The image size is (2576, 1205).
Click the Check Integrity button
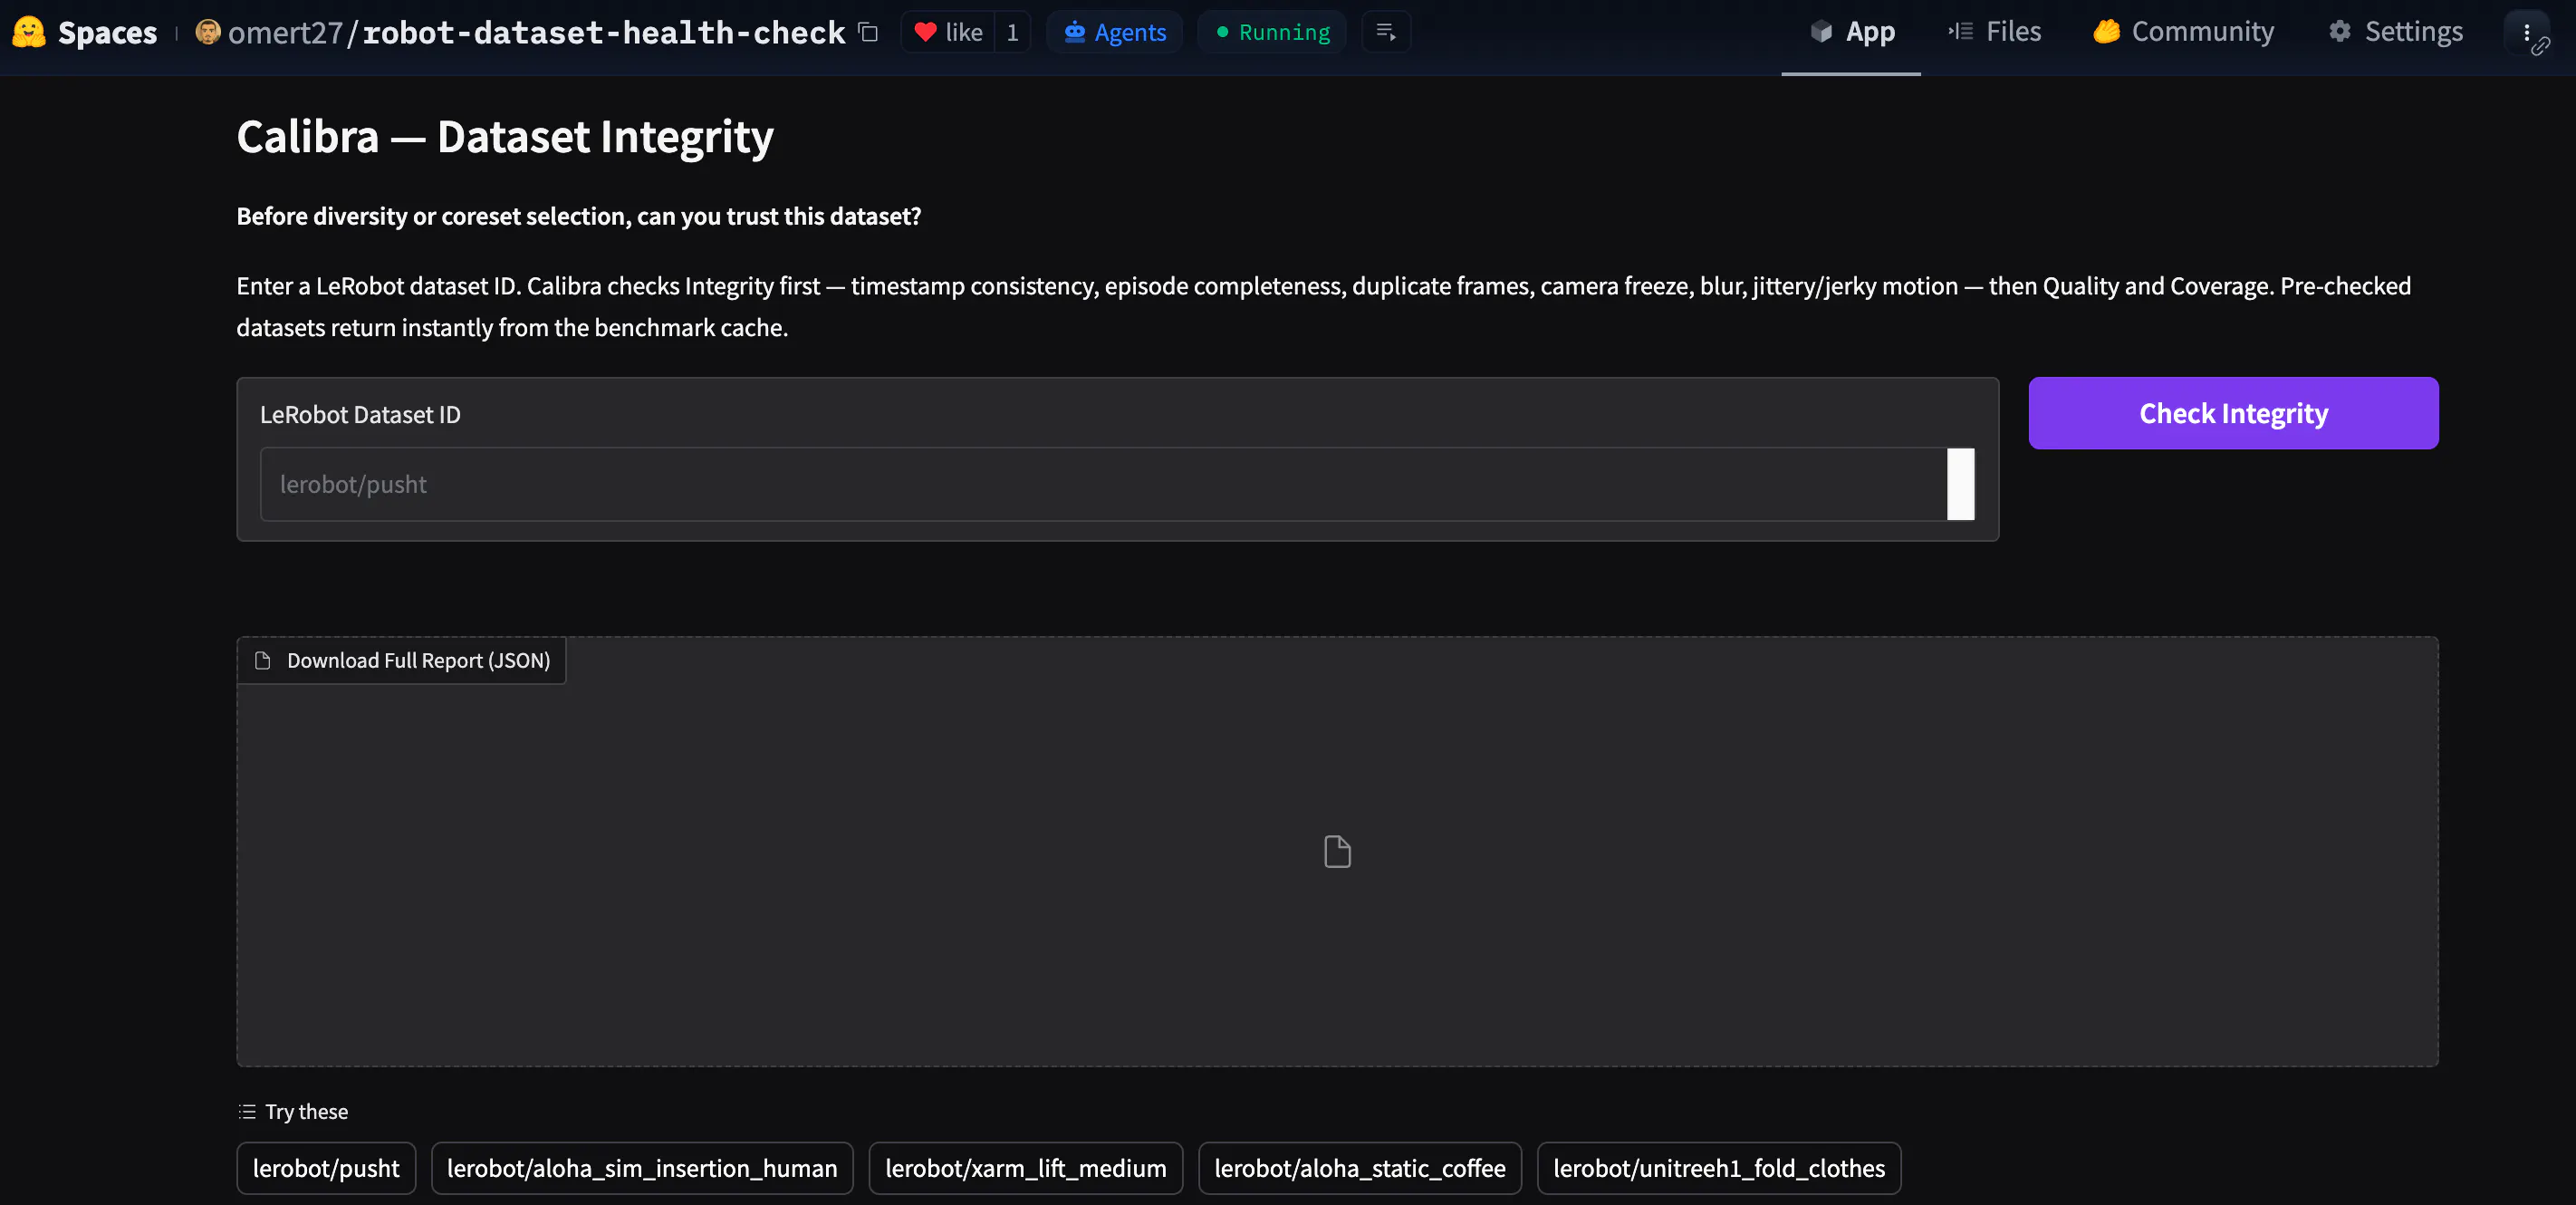pyautogui.click(x=2233, y=413)
